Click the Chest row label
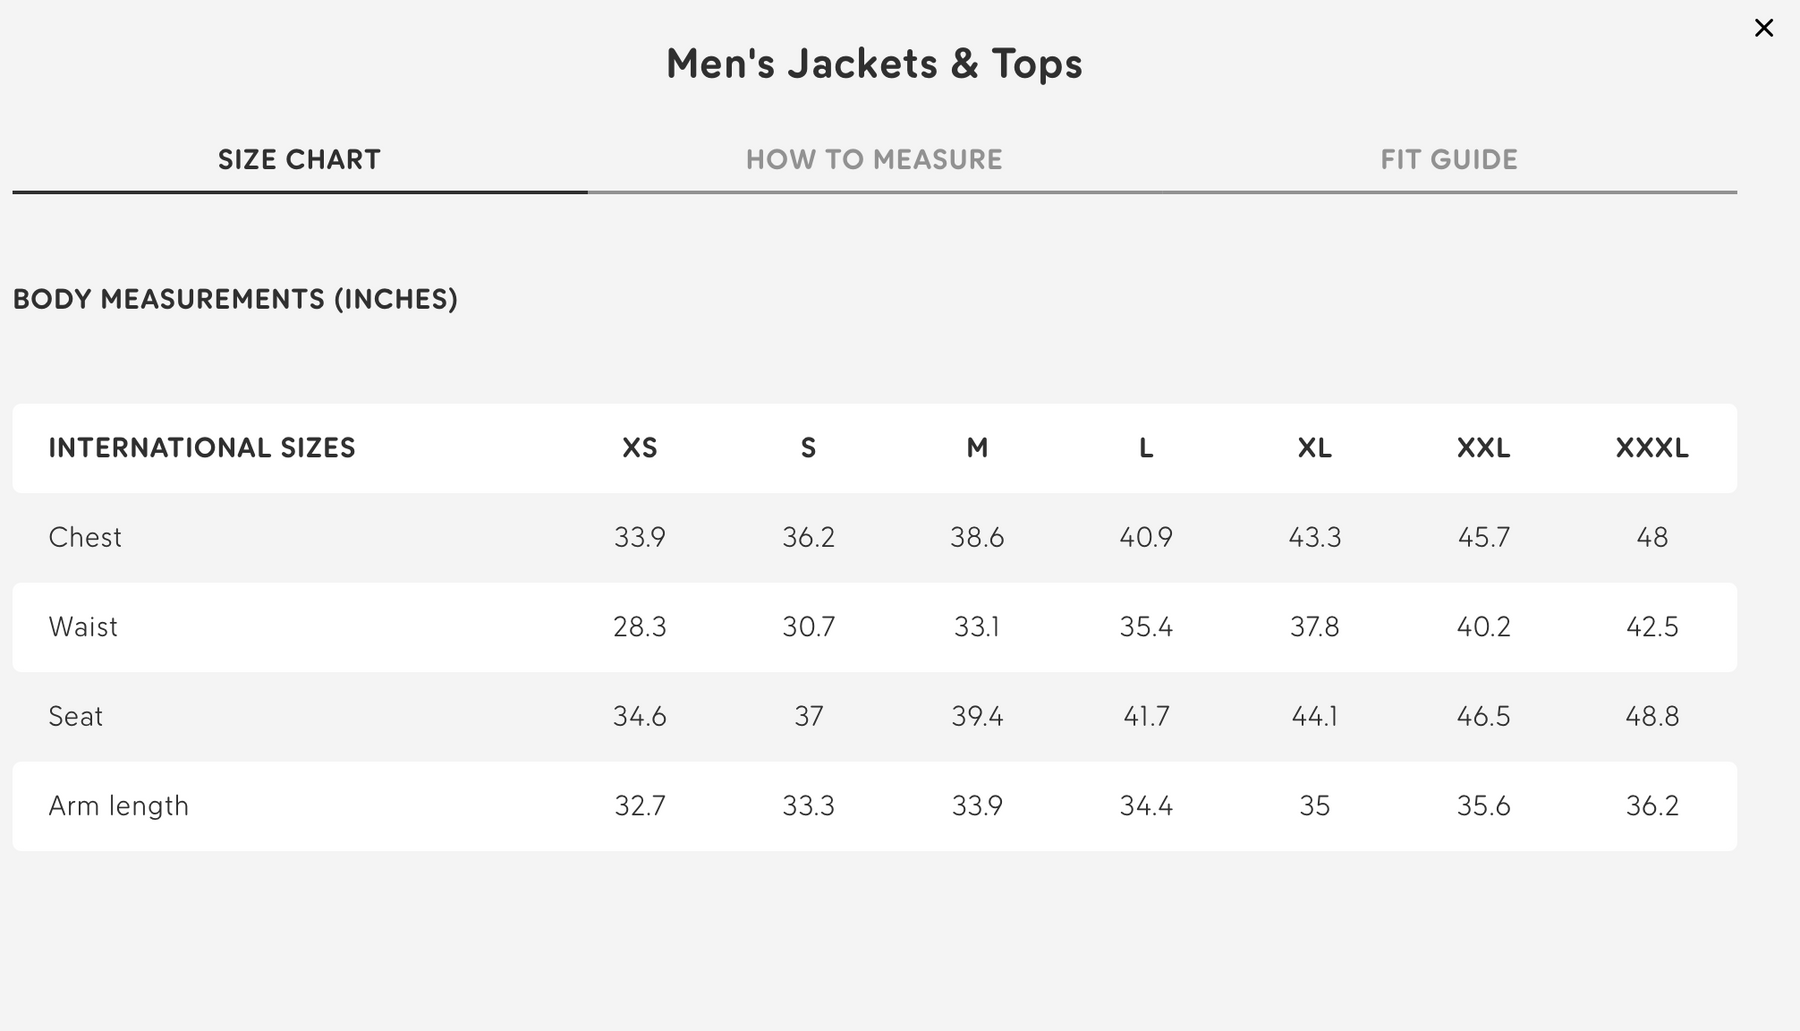Viewport: 1800px width, 1031px height. (x=85, y=538)
